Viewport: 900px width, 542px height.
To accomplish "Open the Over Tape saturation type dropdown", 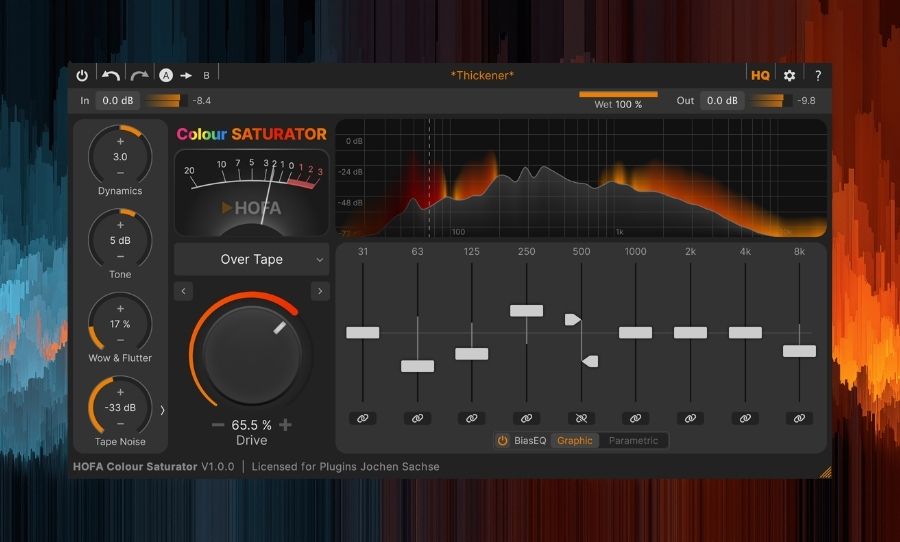I will coord(251,259).
